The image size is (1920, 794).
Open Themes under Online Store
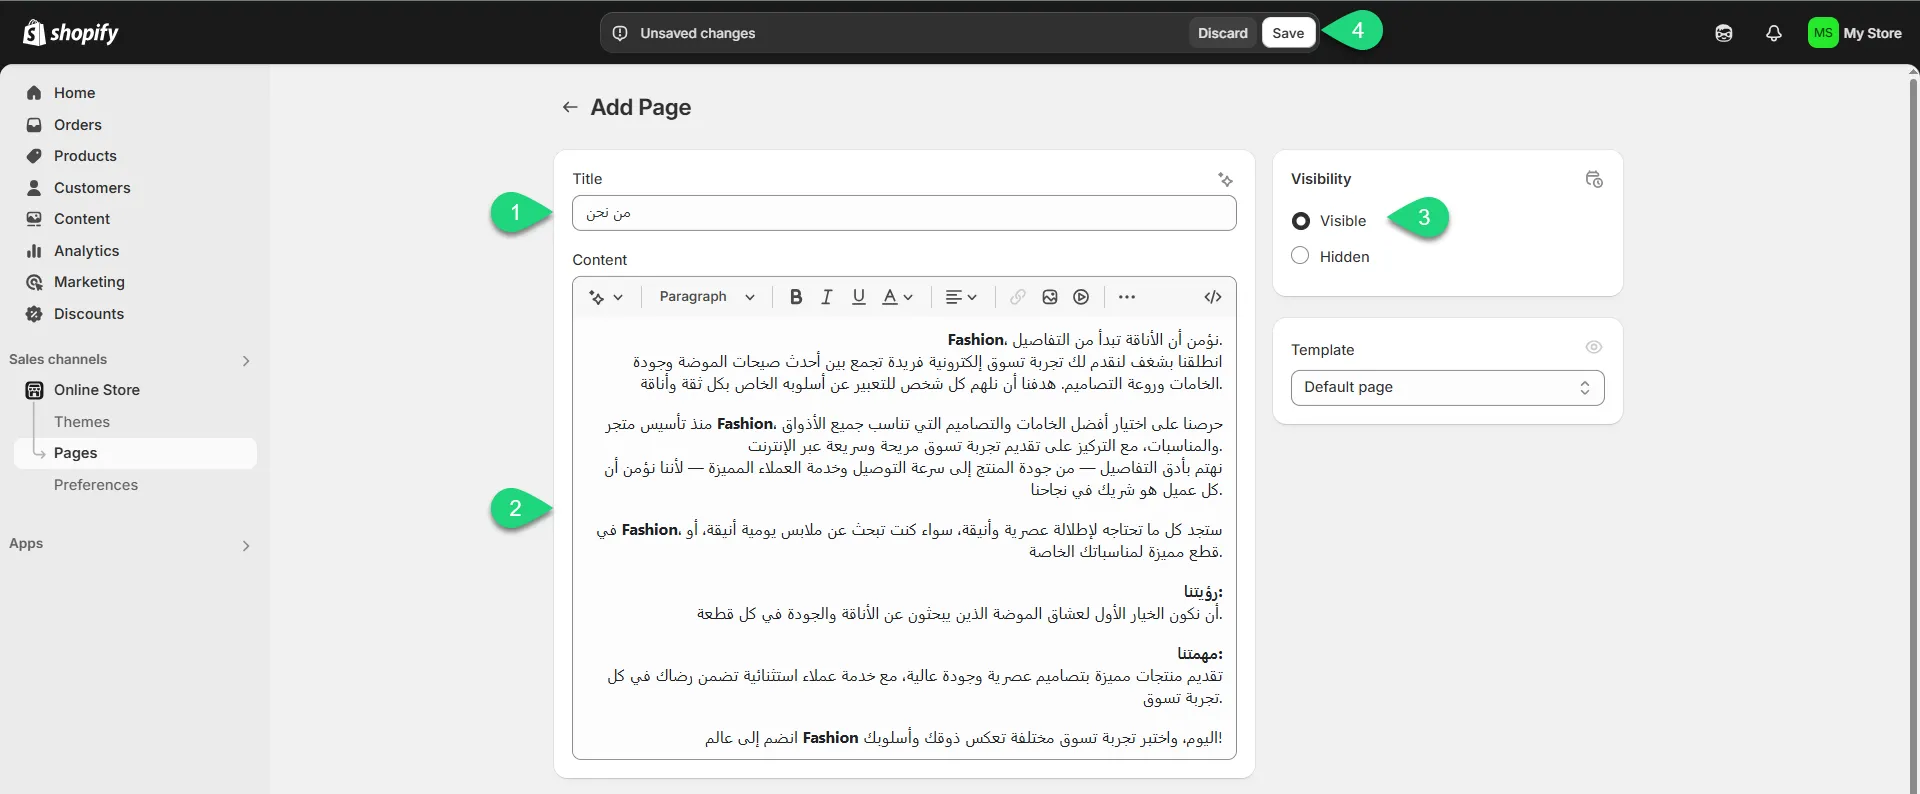tap(82, 422)
